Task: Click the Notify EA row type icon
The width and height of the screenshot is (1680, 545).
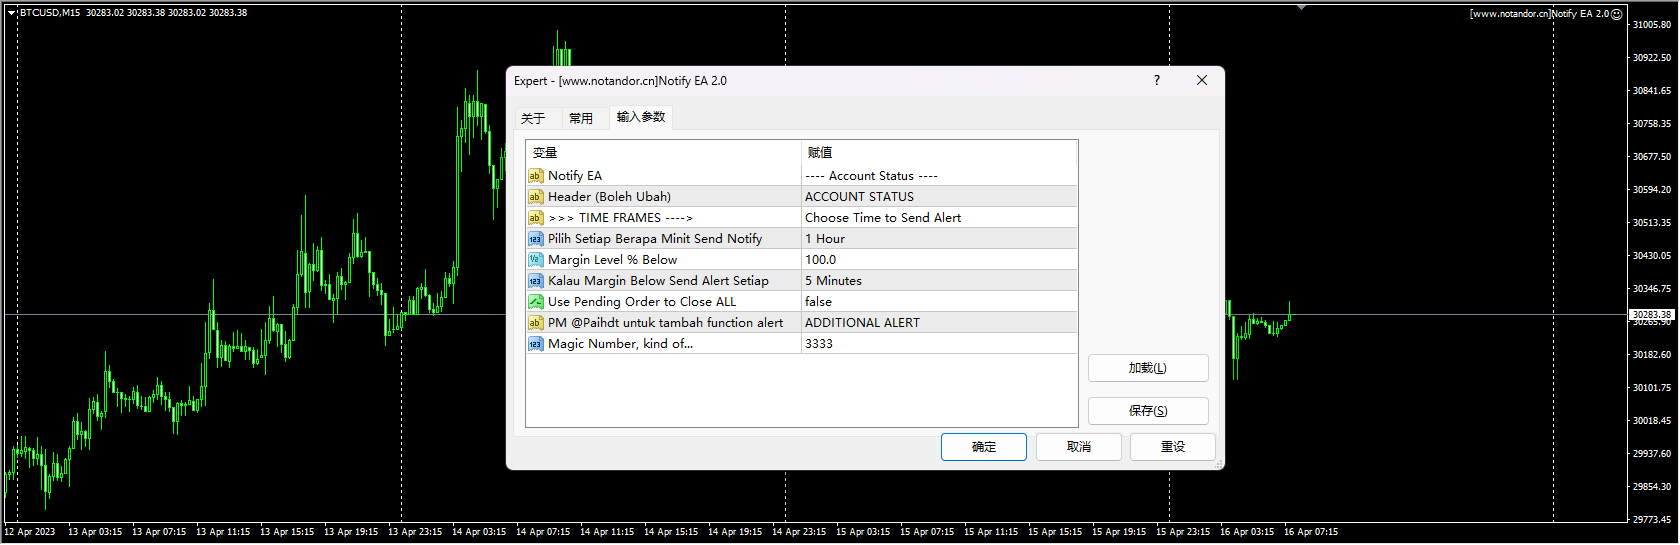Action: coord(535,176)
